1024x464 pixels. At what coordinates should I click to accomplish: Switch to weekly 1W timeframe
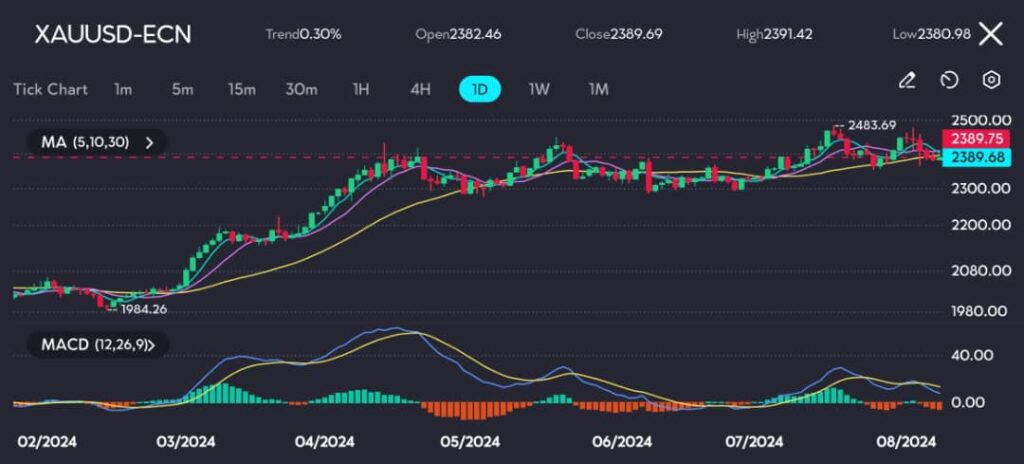pyautogui.click(x=539, y=89)
